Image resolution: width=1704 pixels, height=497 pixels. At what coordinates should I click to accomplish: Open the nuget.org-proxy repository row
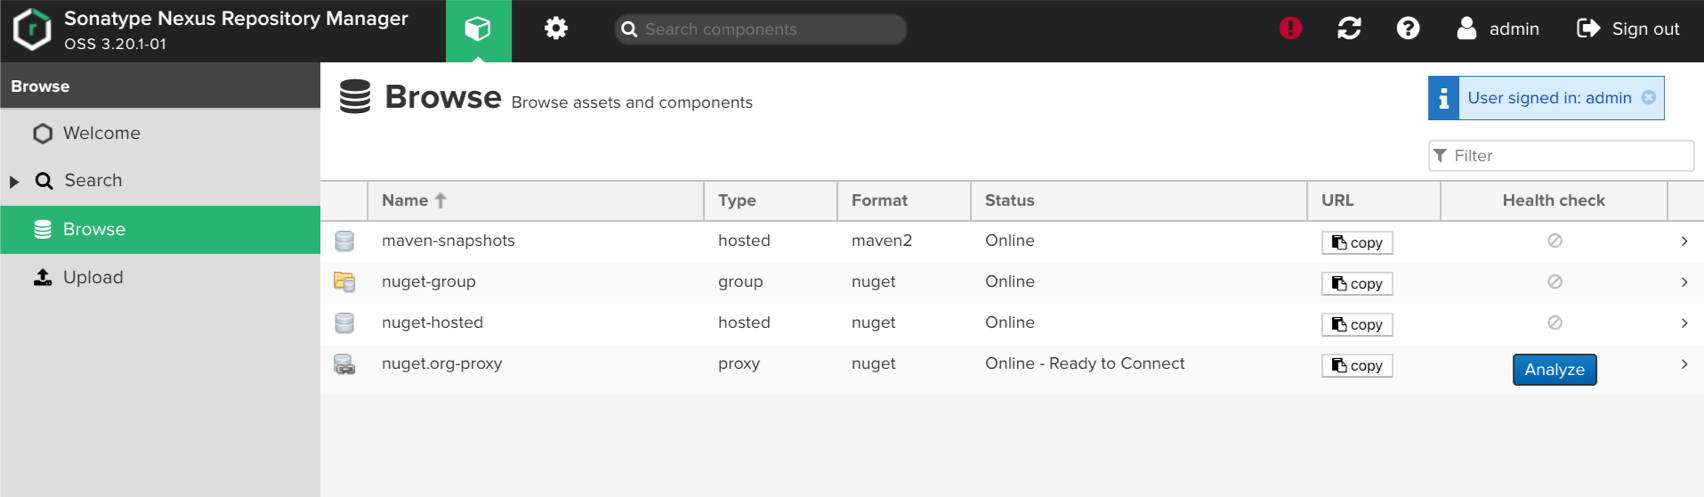point(1012,368)
